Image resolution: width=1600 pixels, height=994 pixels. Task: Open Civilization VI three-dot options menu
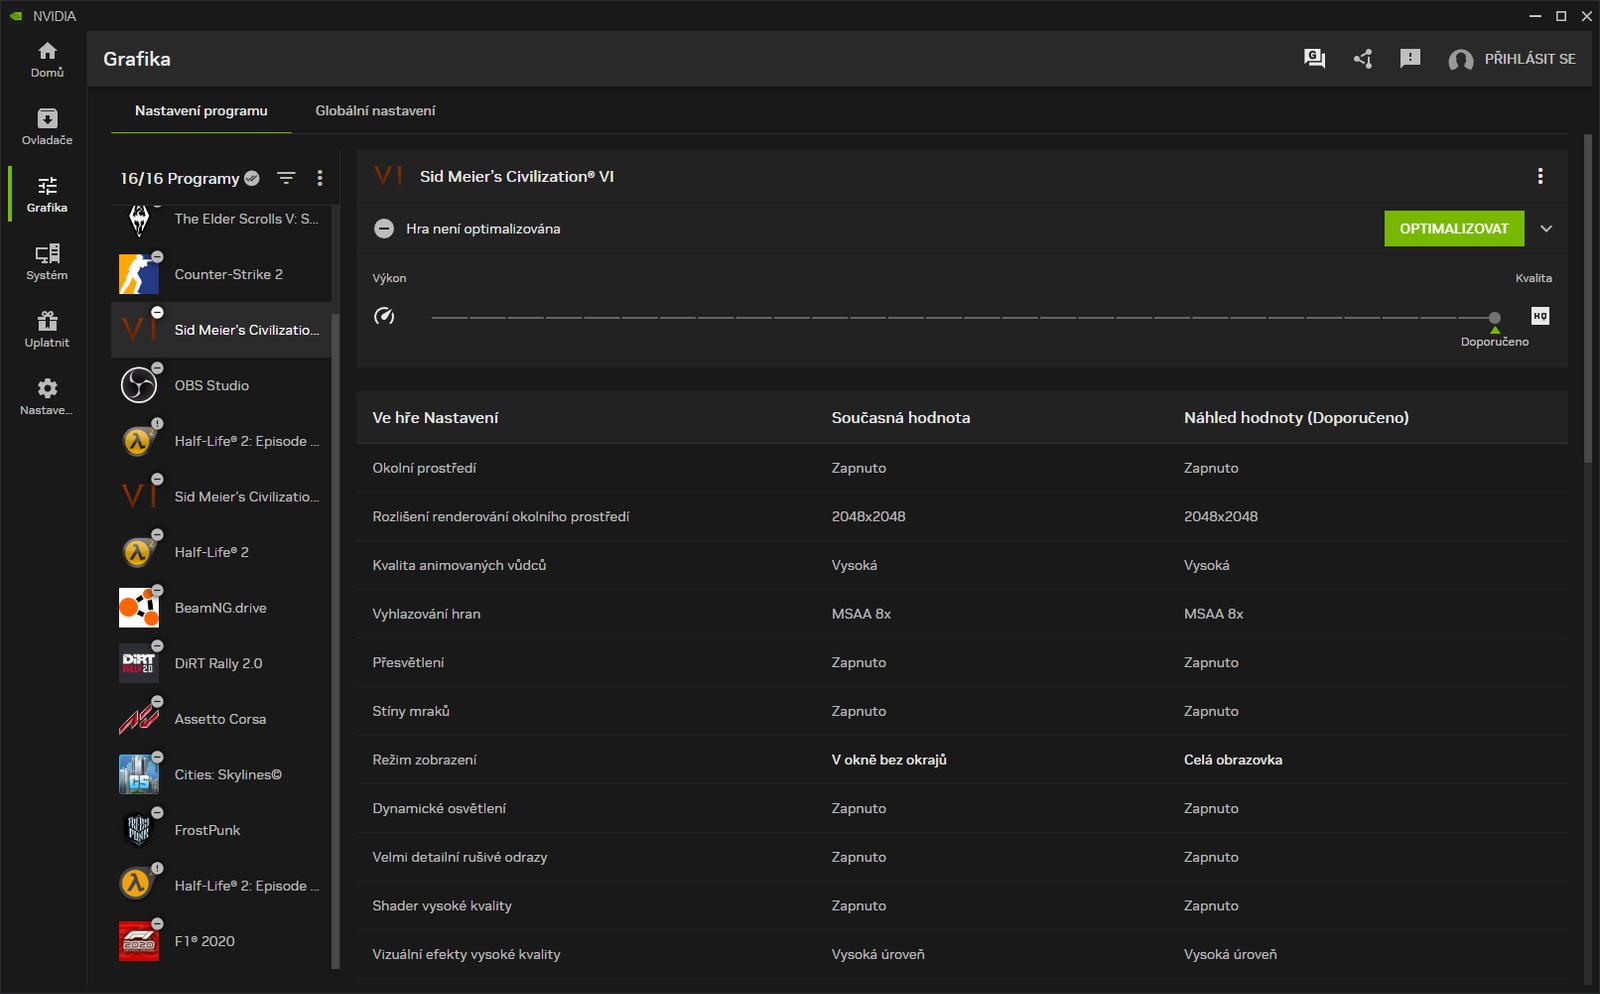click(1540, 176)
